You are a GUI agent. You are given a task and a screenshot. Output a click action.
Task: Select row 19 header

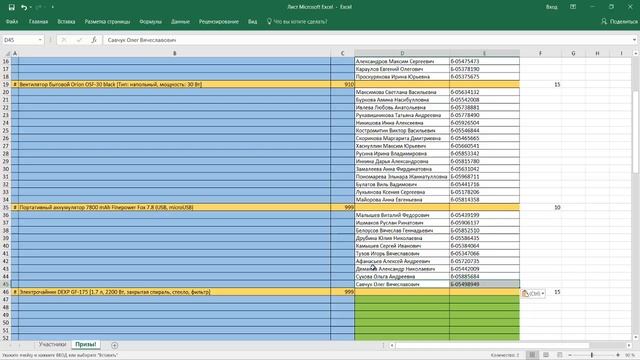click(x=6, y=84)
